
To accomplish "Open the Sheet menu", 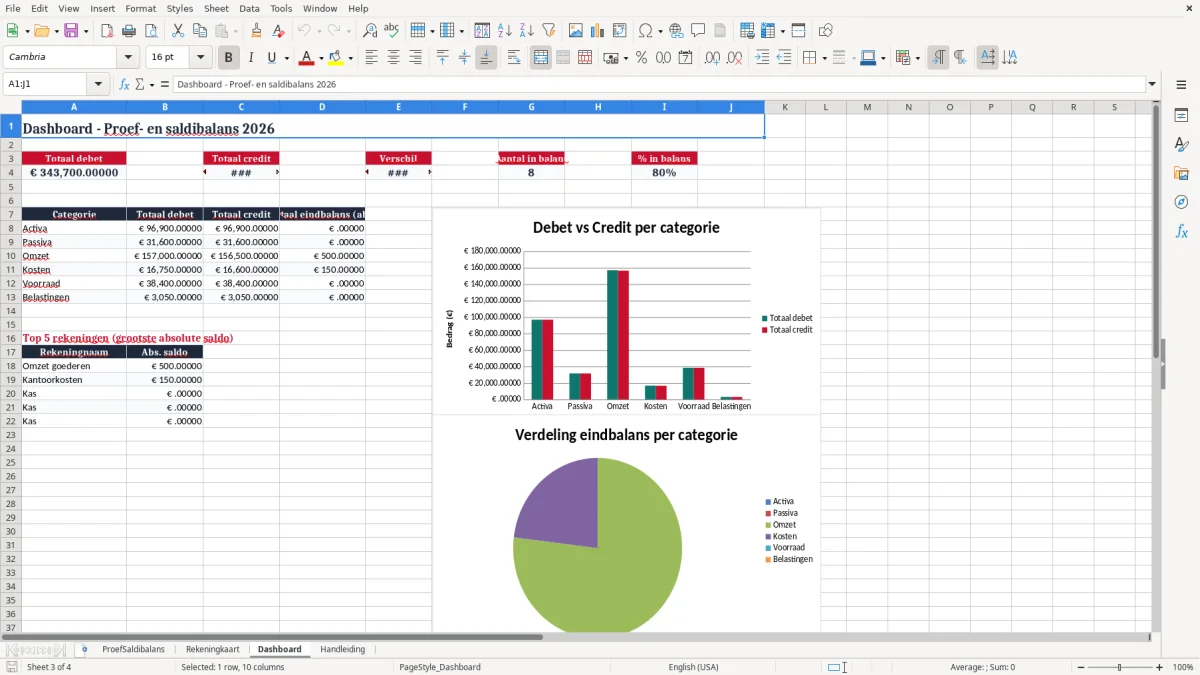I will [x=216, y=8].
